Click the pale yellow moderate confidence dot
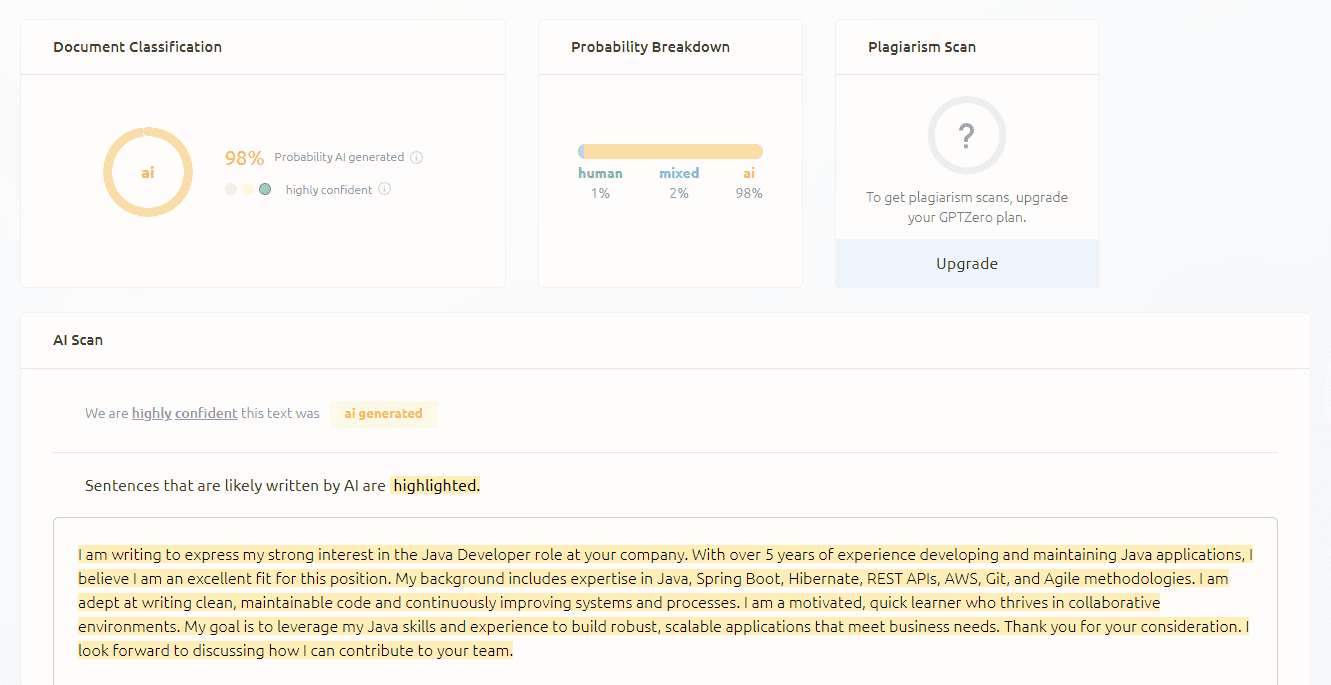The height and width of the screenshot is (685, 1331). tap(248, 189)
